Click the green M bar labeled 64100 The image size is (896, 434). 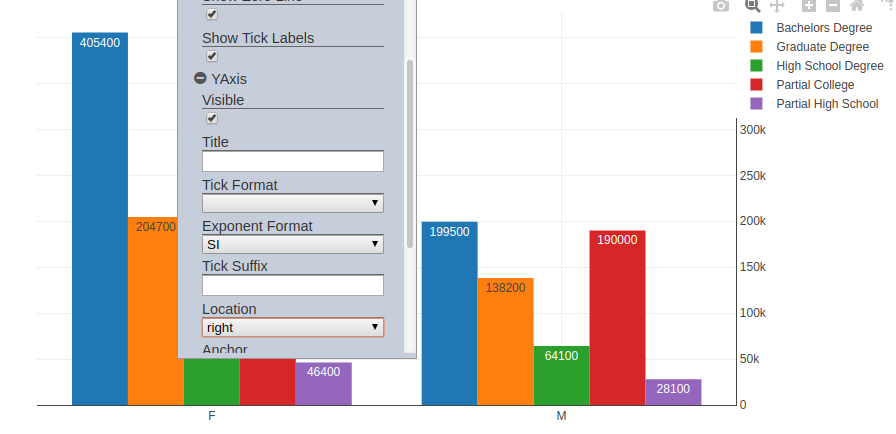562,376
